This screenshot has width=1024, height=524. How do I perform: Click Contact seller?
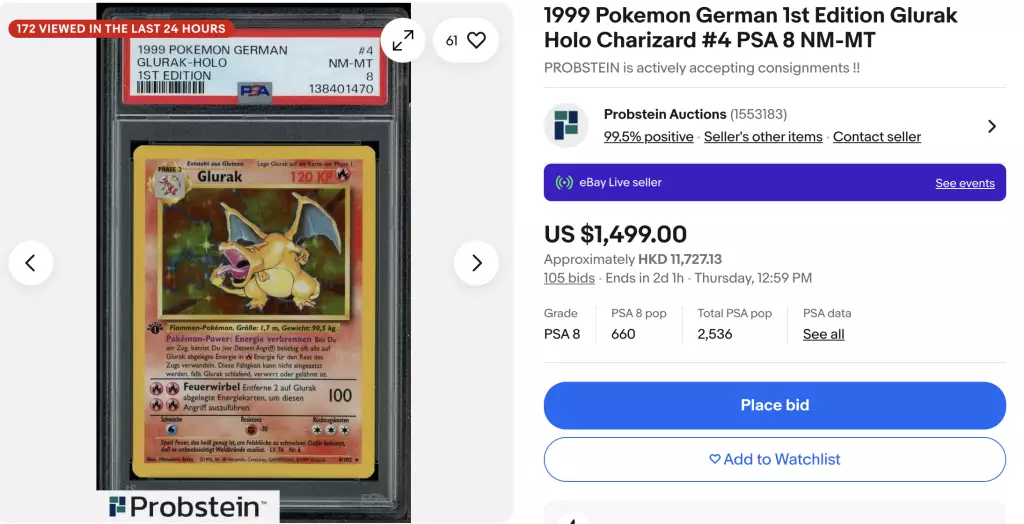coord(876,137)
